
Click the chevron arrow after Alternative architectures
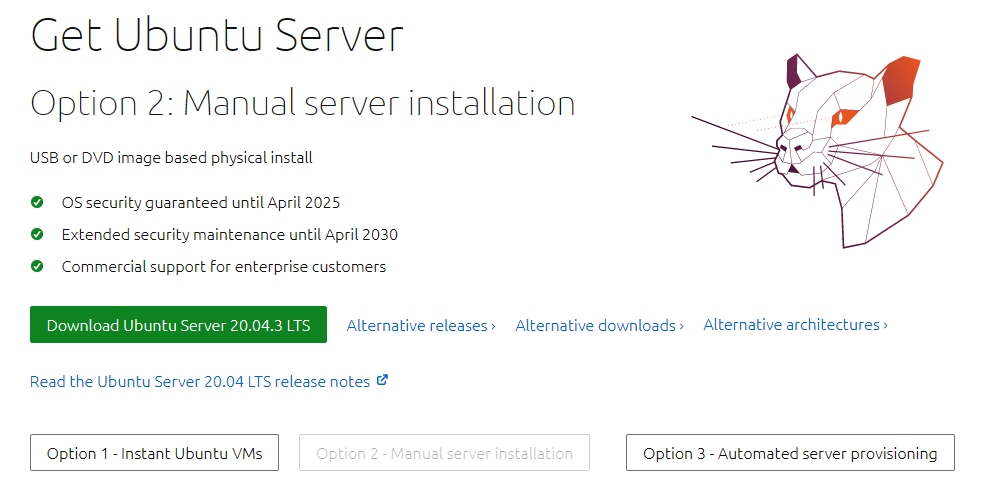(886, 325)
